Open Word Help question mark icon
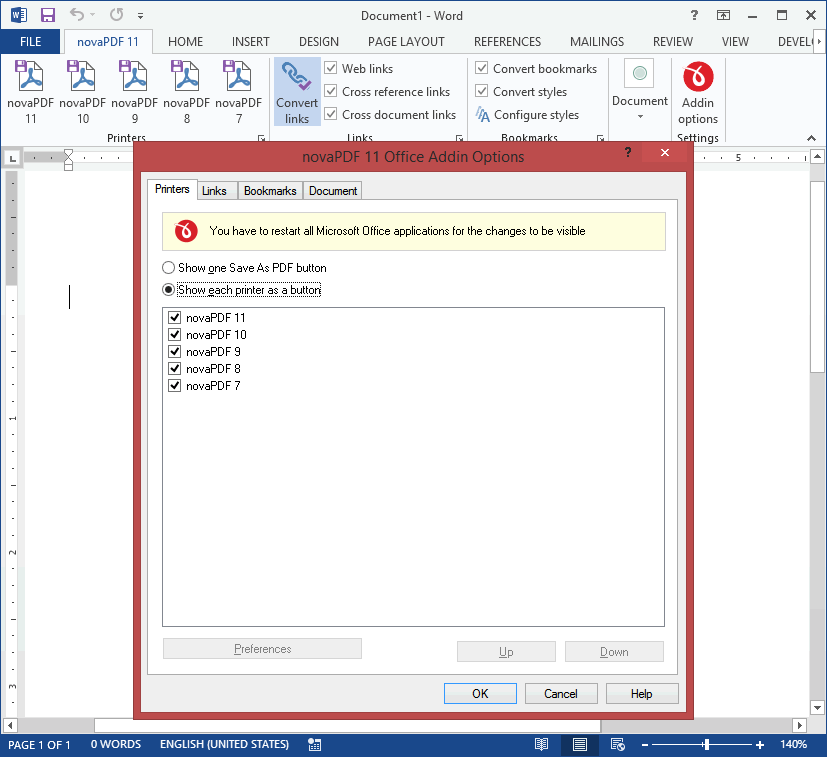 (694, 15)
